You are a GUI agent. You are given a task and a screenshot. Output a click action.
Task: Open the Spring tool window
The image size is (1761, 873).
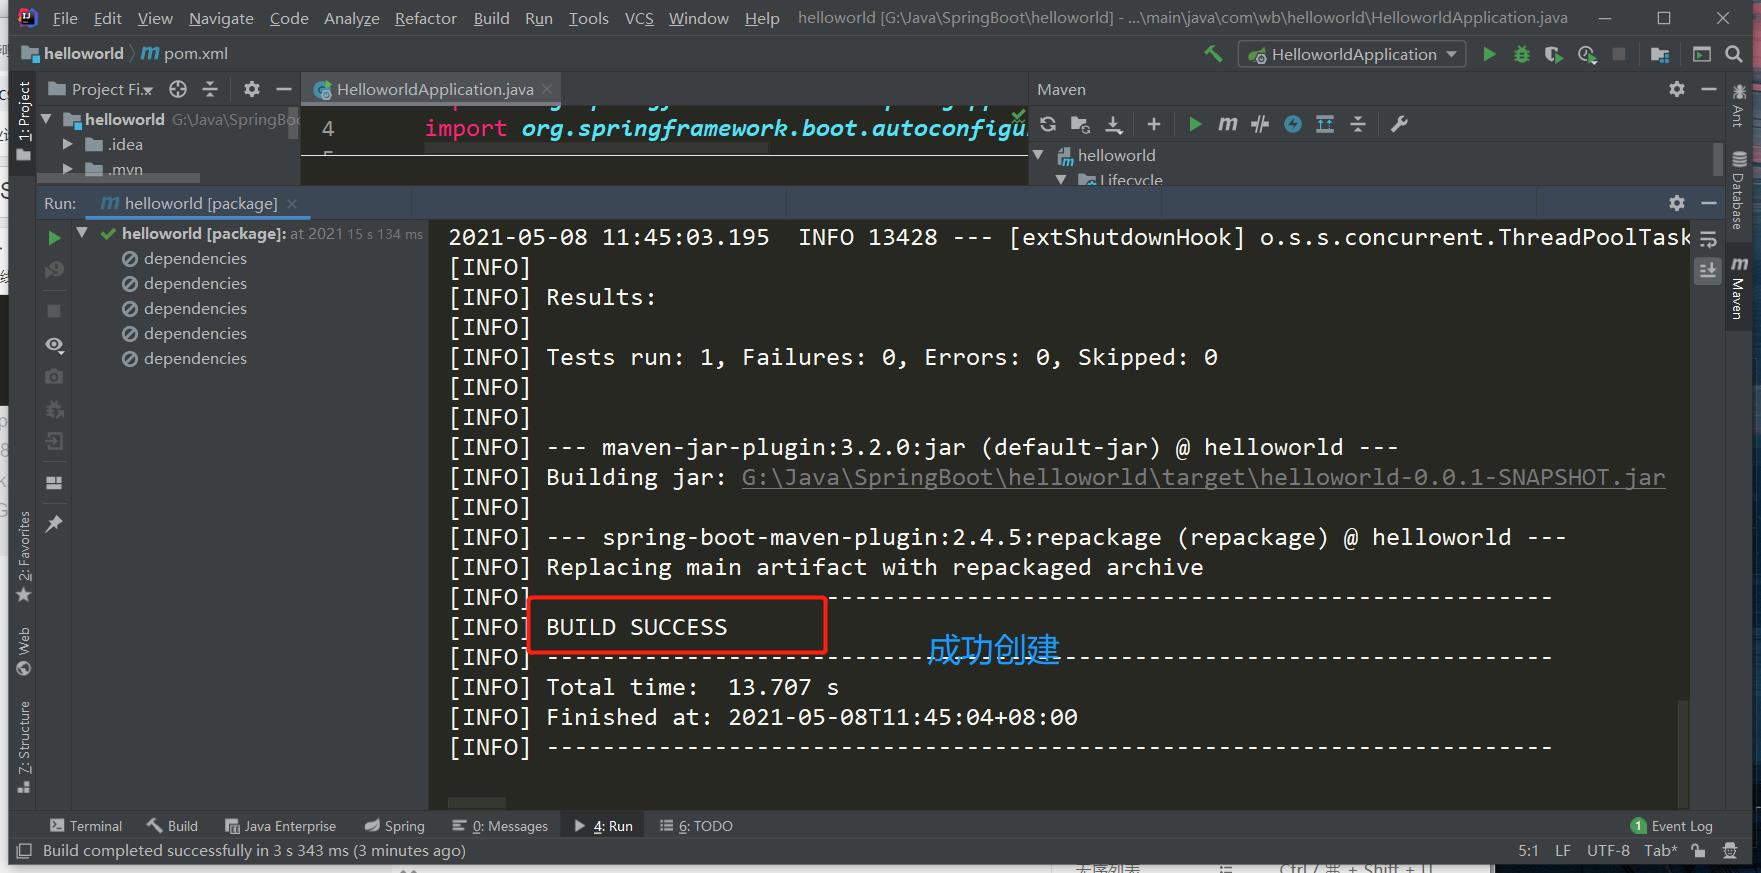coord(395,826)
